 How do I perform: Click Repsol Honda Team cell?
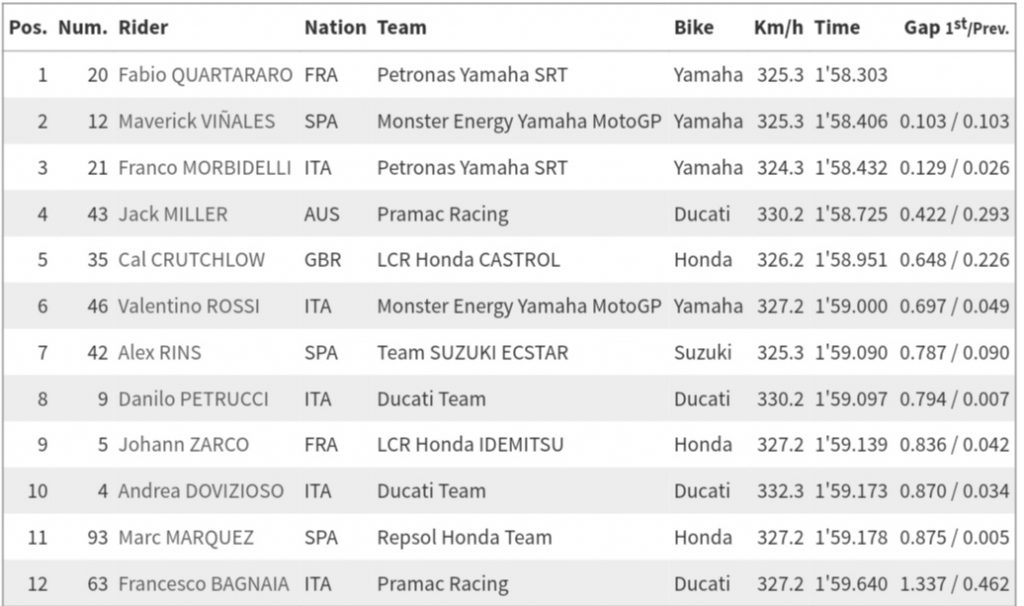[464, 537]
